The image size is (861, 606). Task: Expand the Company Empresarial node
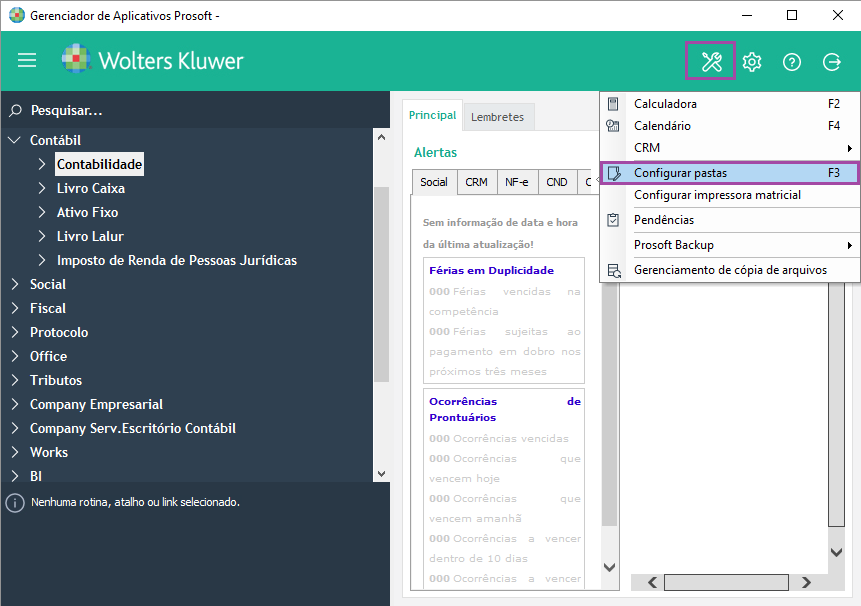pyautogui.click(x=15, y=404)
